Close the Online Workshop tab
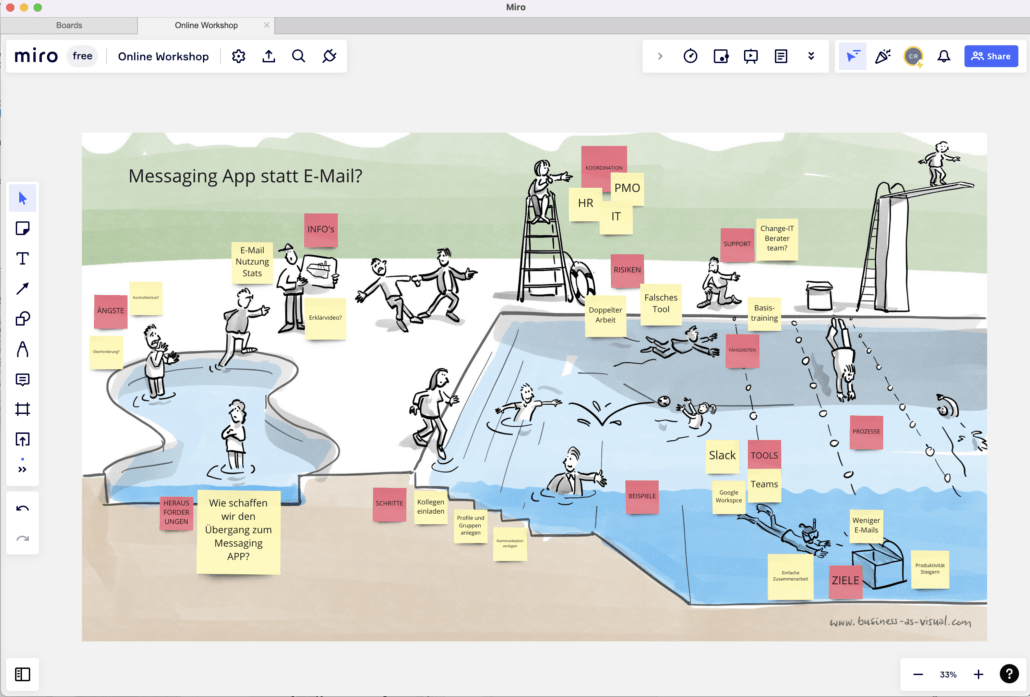The height and width of the screenshot is (697, 1030). coord(266,25)
